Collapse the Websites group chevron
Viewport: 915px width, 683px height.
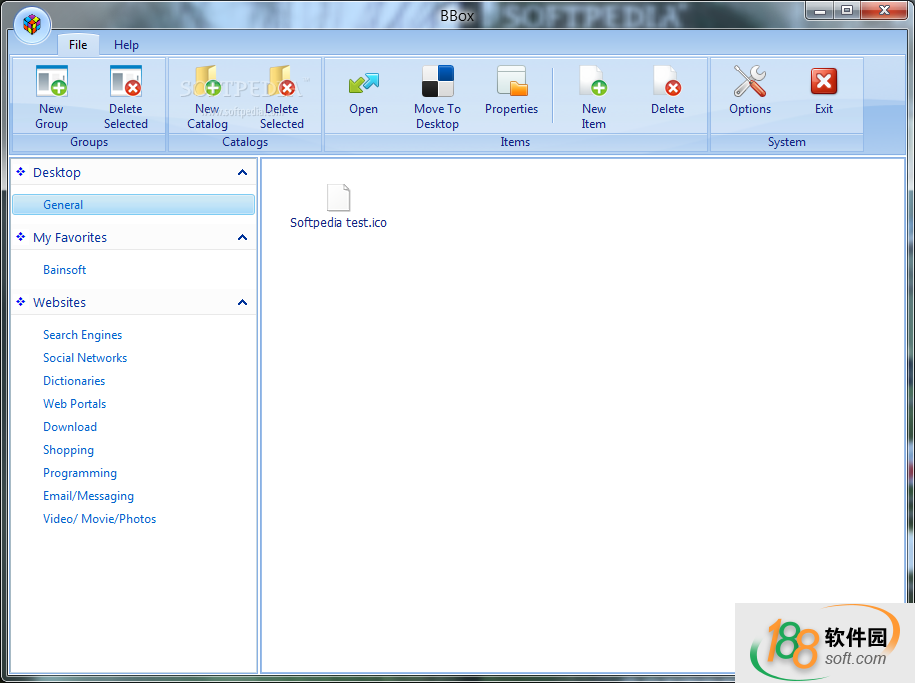tap(242, 303)
